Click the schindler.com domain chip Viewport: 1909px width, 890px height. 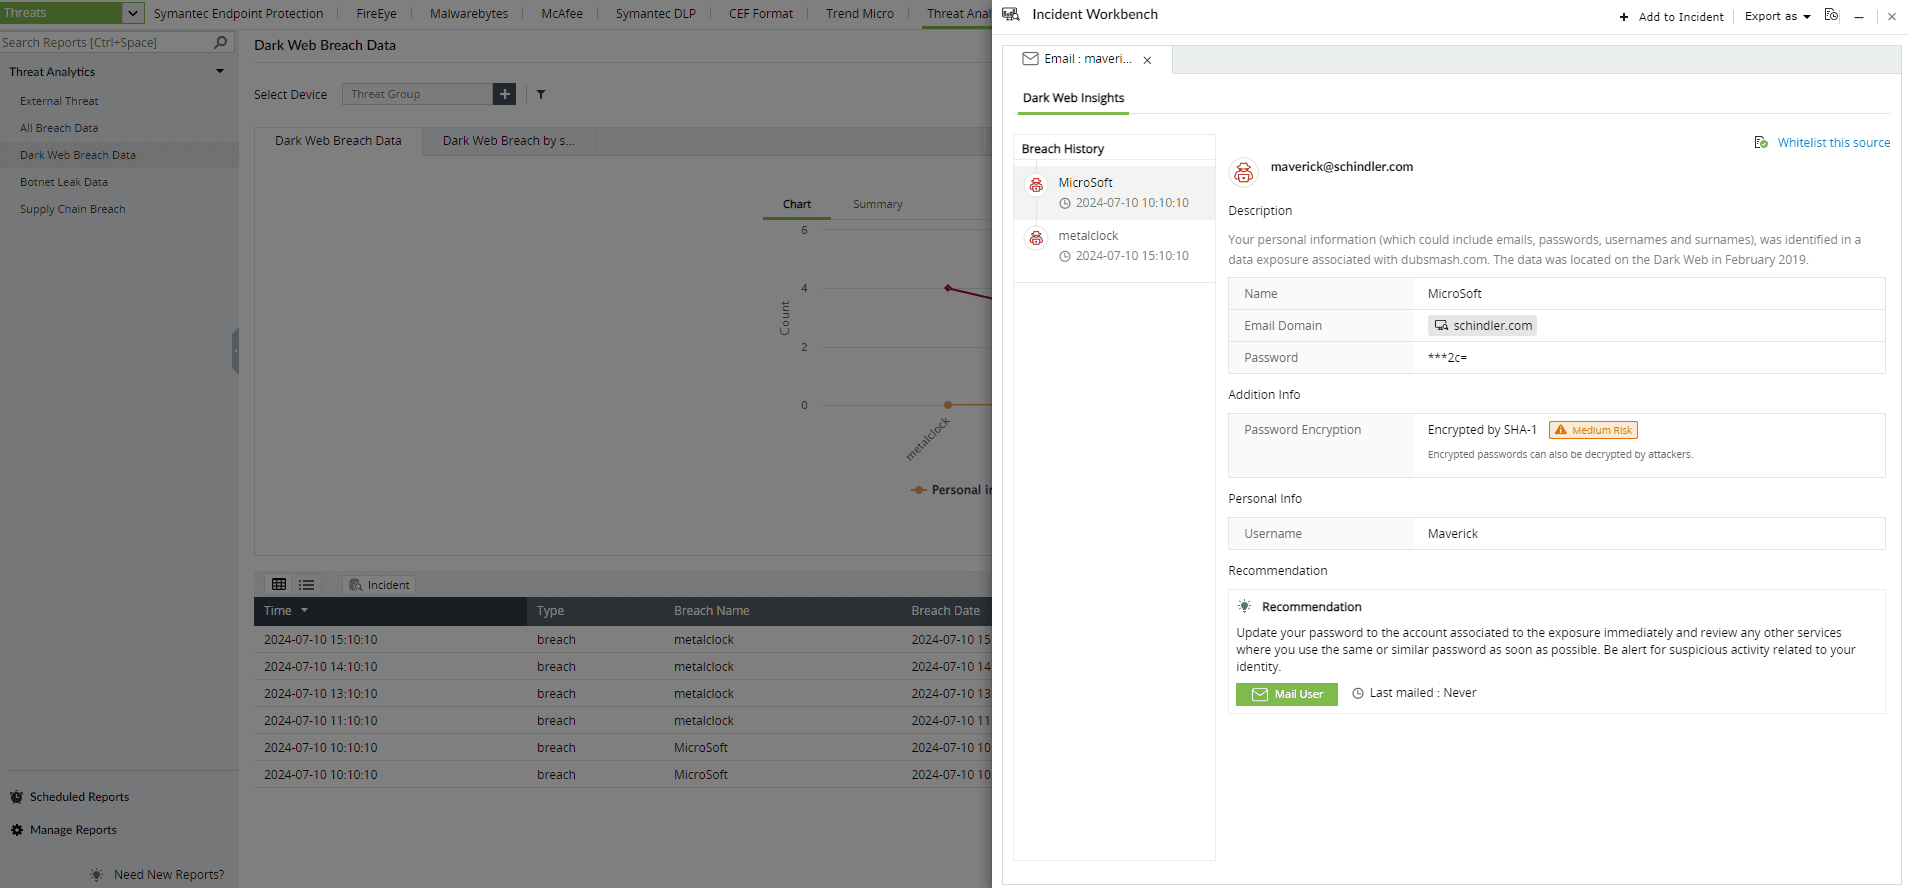click(x=1482, y=326)
